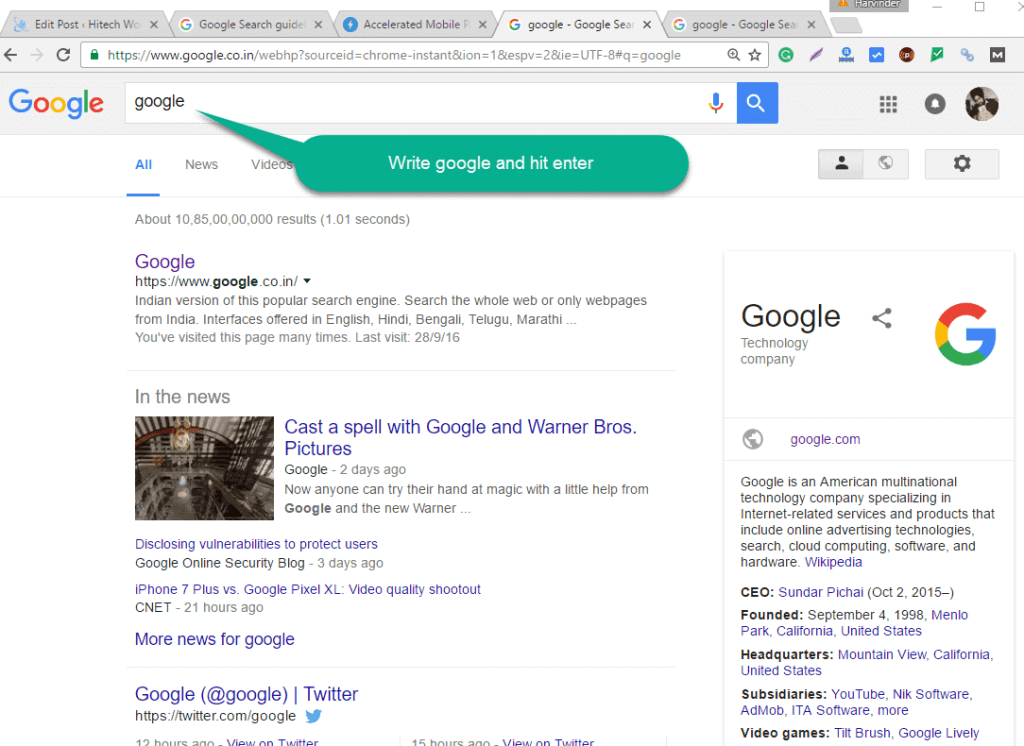Click the browser Back arrow
Viewport: 1024px width, 746px height.
pyautogui.click(x=11, y=55)
